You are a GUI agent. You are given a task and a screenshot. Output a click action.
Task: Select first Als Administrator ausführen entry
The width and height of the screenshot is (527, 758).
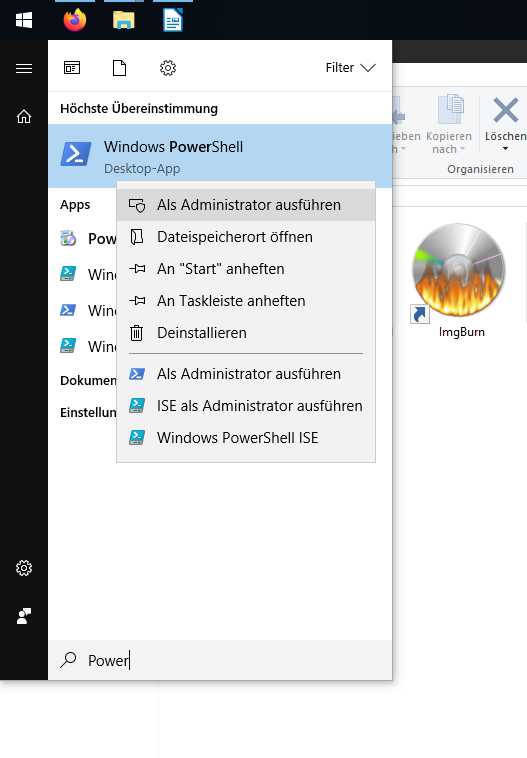[246, 205]
